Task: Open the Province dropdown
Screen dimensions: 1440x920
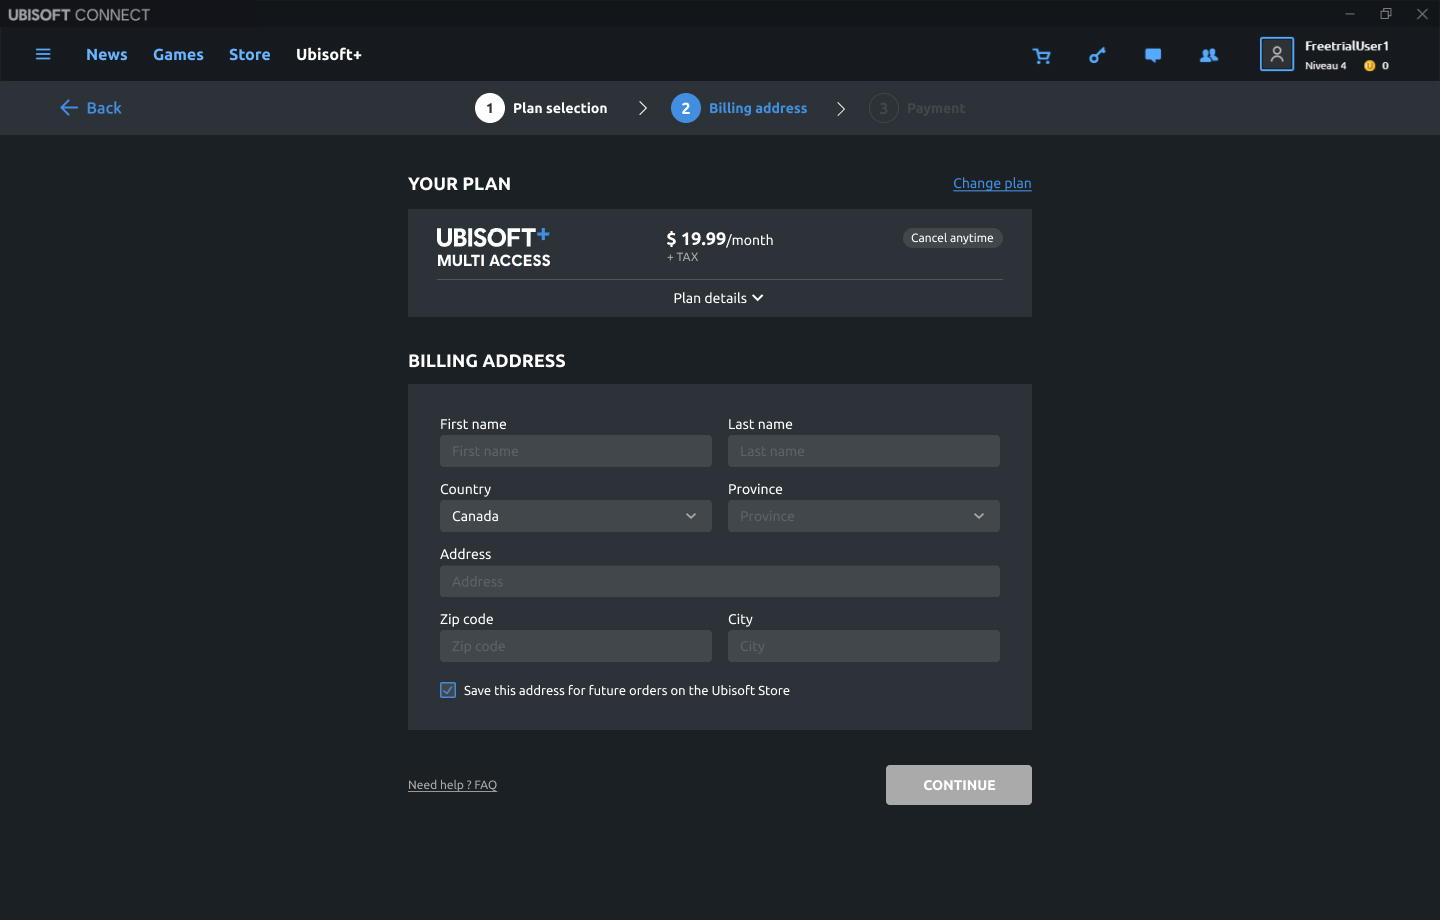Action: tap(863, 516)
